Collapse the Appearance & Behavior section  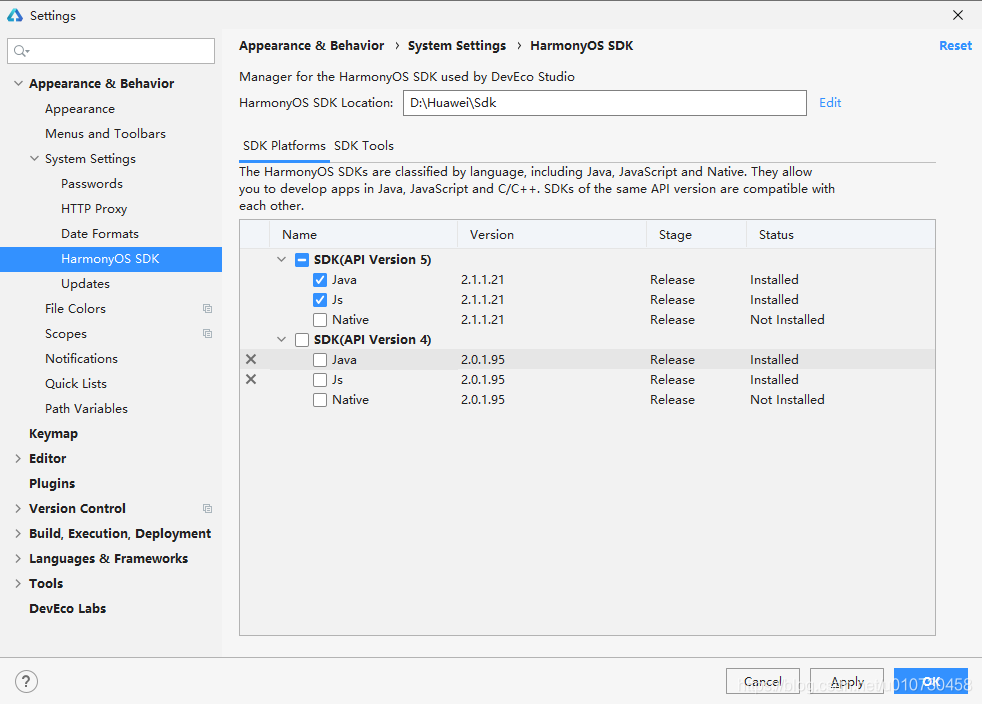(18, 83)
